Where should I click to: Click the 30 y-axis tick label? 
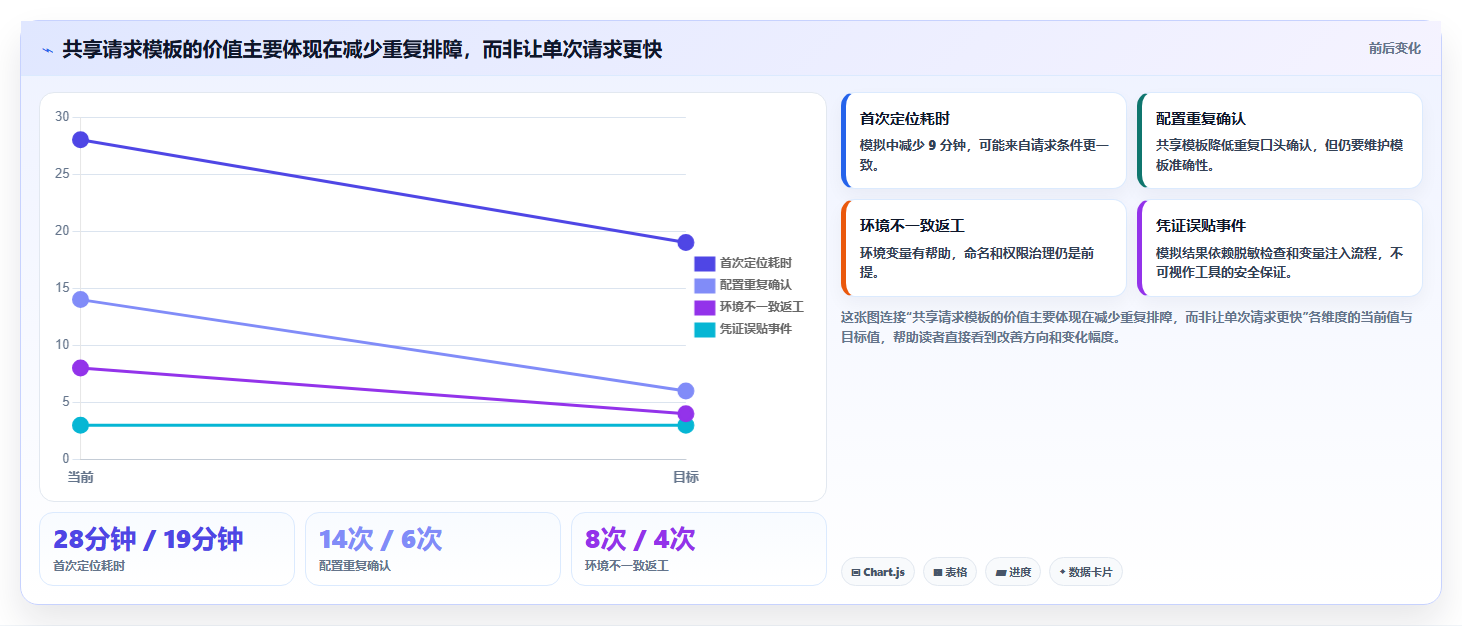point(62,117)
